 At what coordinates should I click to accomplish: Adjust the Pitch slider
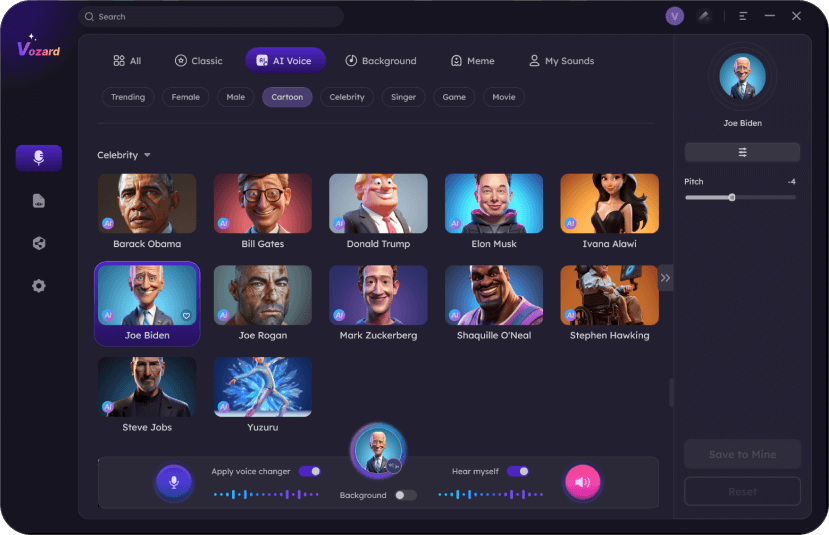click(x=732, y=197)
